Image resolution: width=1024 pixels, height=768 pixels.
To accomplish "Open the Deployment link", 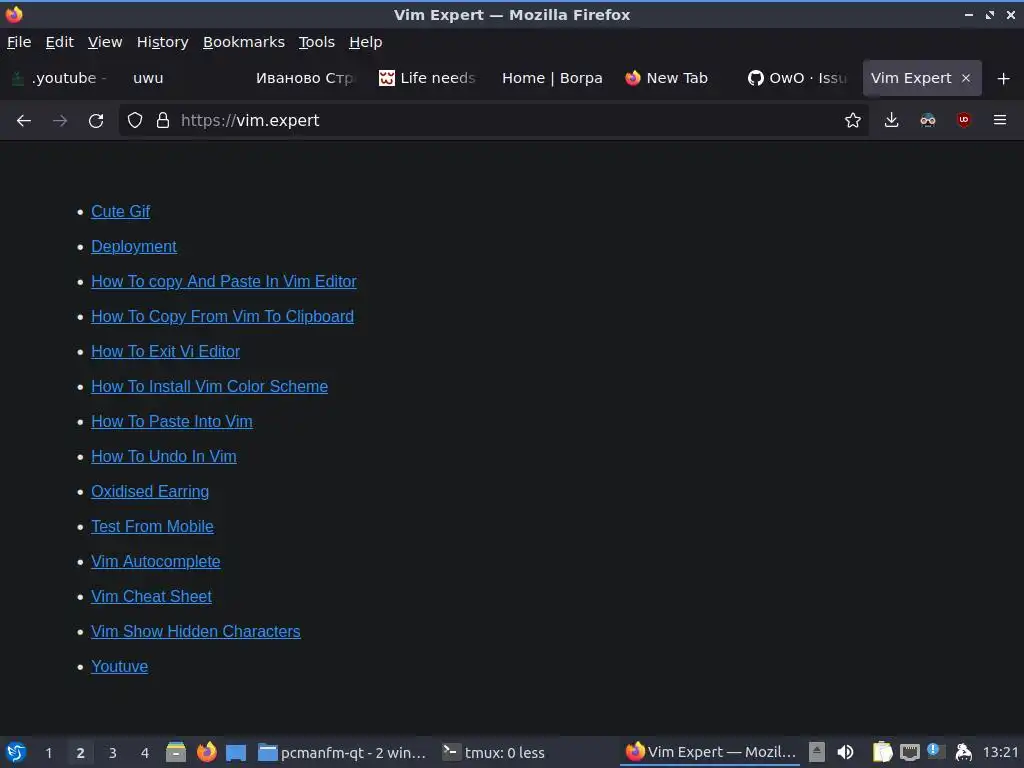I will 134,246.
